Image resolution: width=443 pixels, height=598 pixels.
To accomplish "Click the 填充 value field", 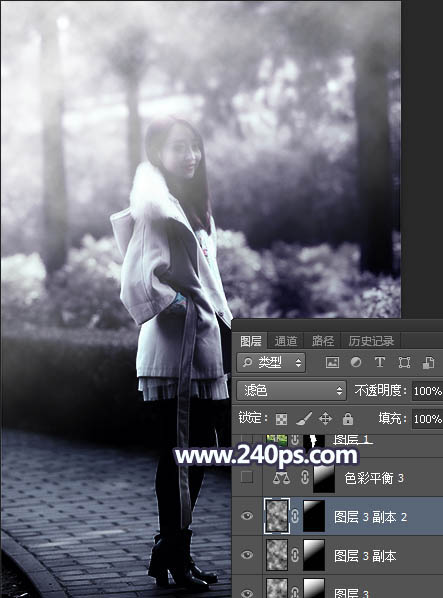I will click(x=427, y=419).
